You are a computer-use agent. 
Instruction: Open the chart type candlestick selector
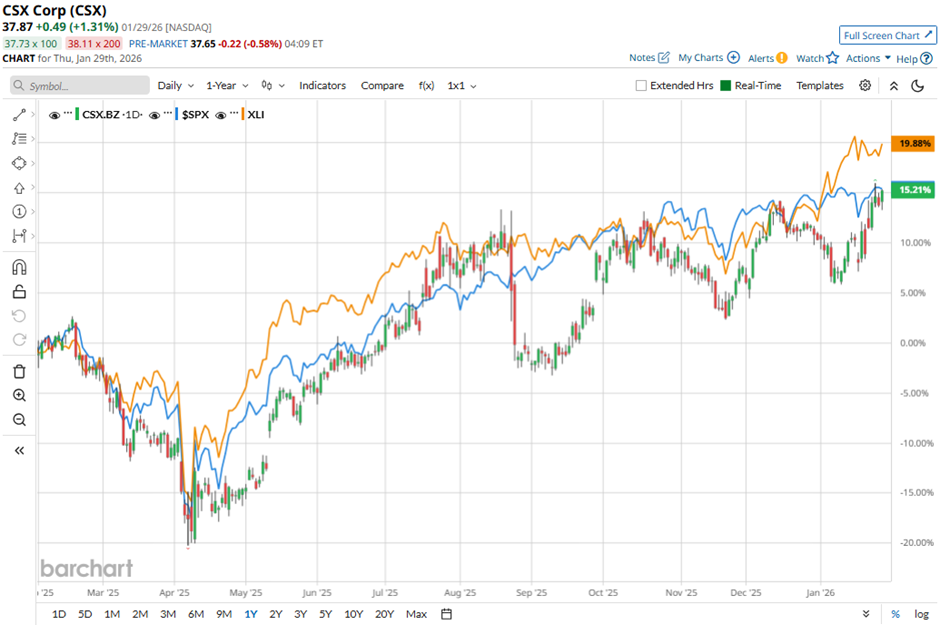tap(273, 86)
